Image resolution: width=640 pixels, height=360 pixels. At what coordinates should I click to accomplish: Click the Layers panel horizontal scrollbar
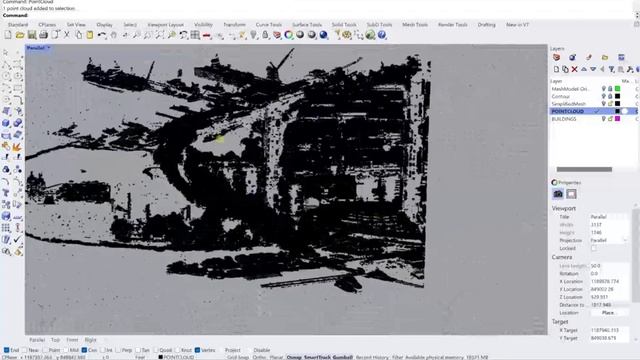pos(584,169)
